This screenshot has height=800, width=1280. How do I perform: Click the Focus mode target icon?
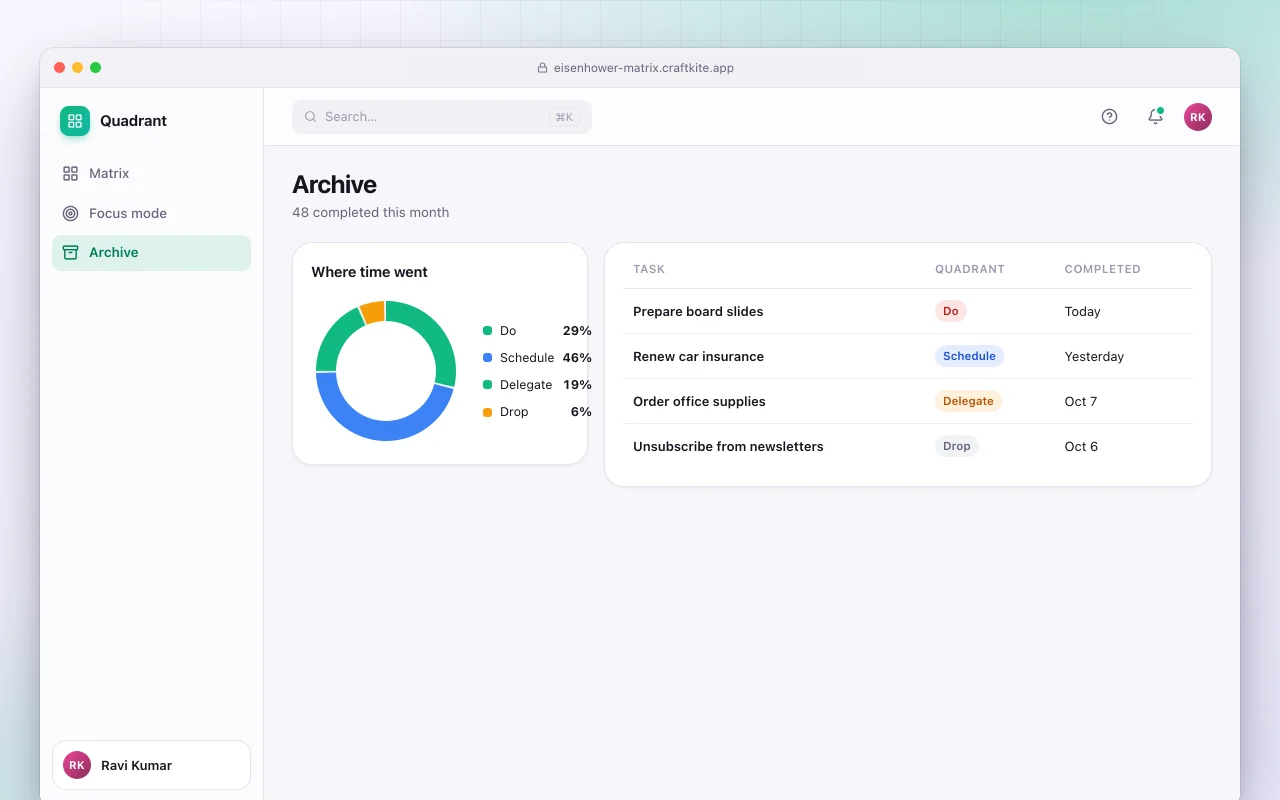tap(70, 213)
